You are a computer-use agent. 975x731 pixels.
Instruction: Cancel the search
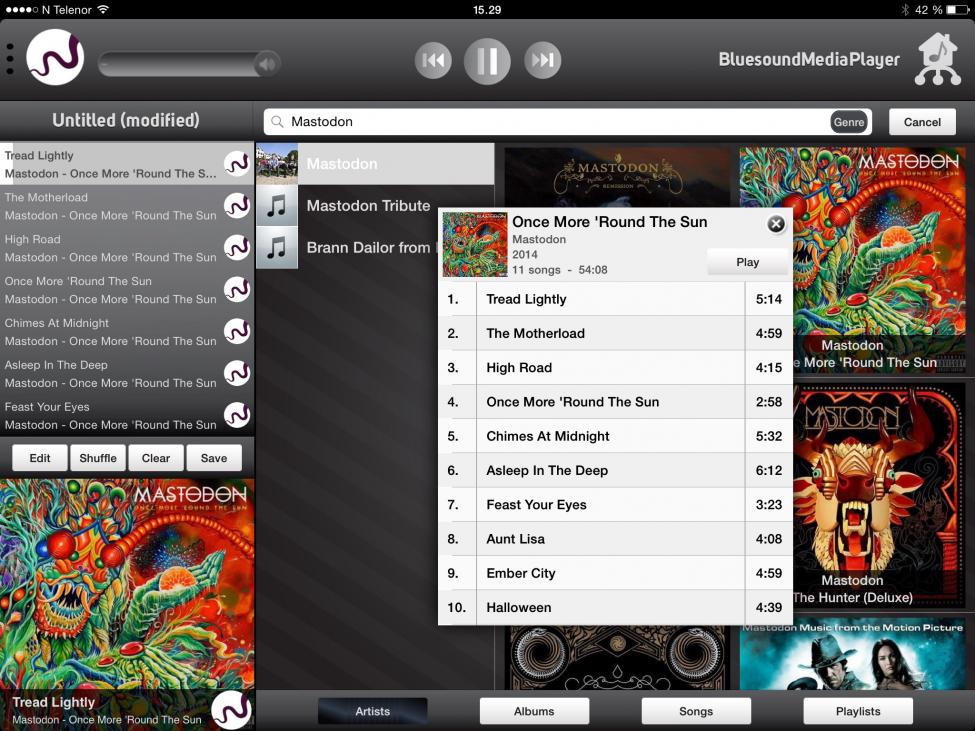[922, 122]
